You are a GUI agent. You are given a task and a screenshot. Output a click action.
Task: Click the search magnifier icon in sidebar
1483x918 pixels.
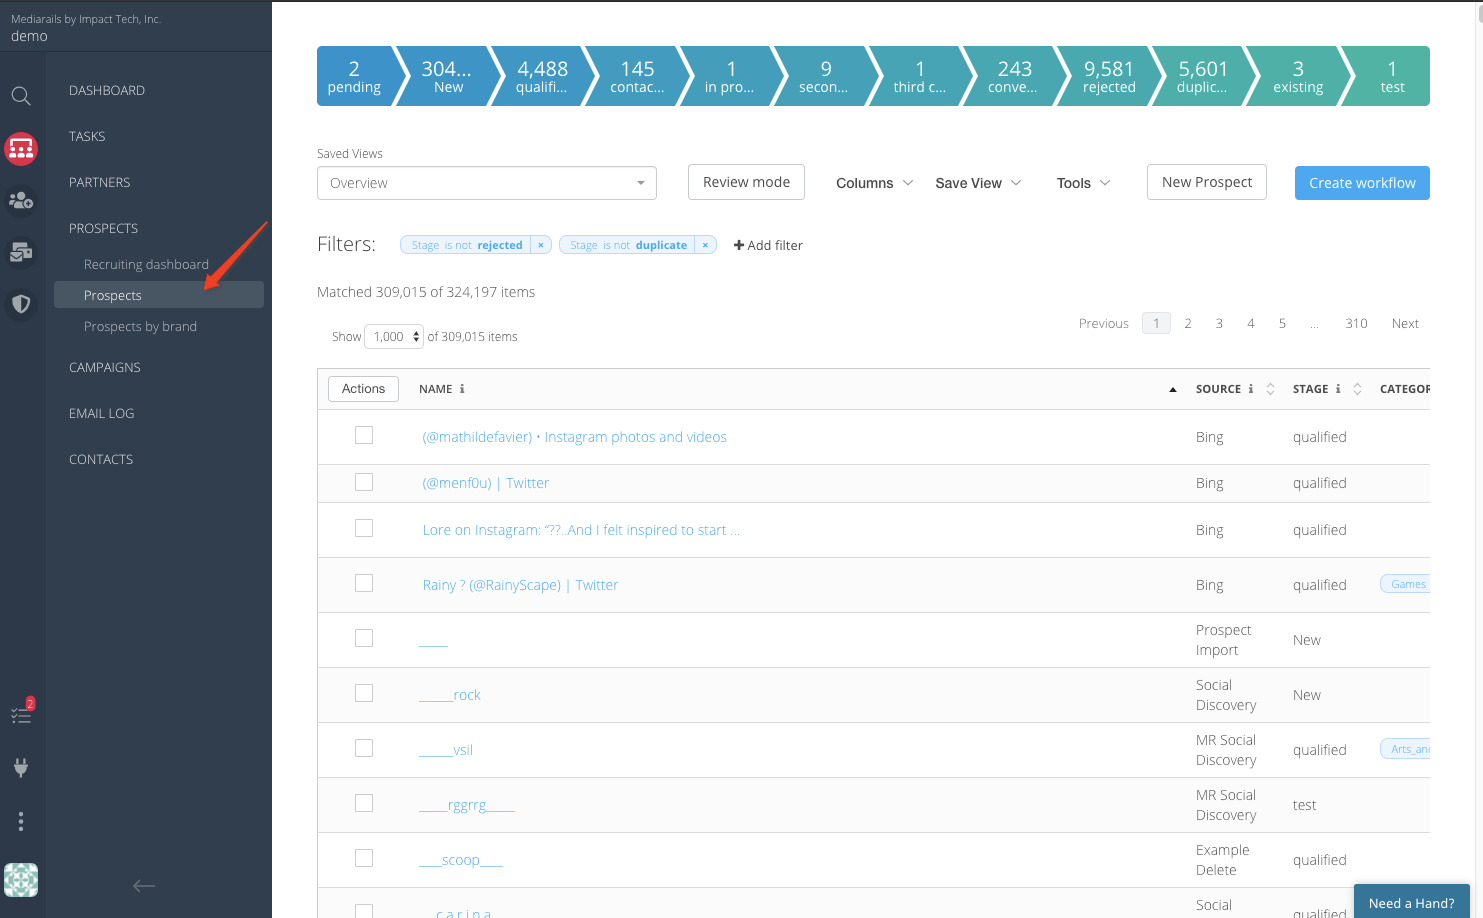(21, 96)
